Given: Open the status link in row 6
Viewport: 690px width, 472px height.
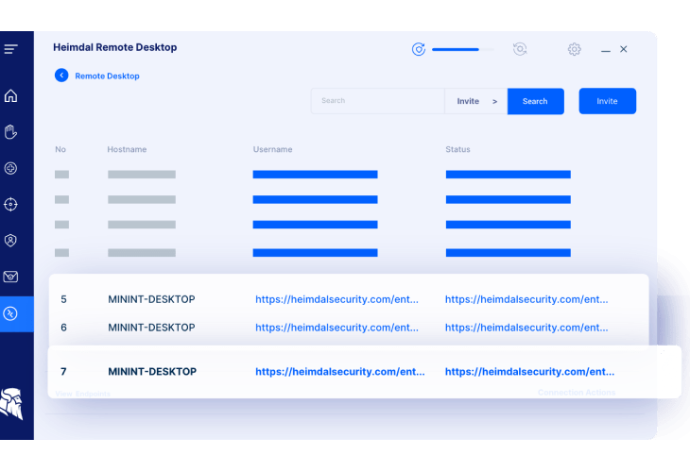Looking at the screenshot, I should click(526, 328).
